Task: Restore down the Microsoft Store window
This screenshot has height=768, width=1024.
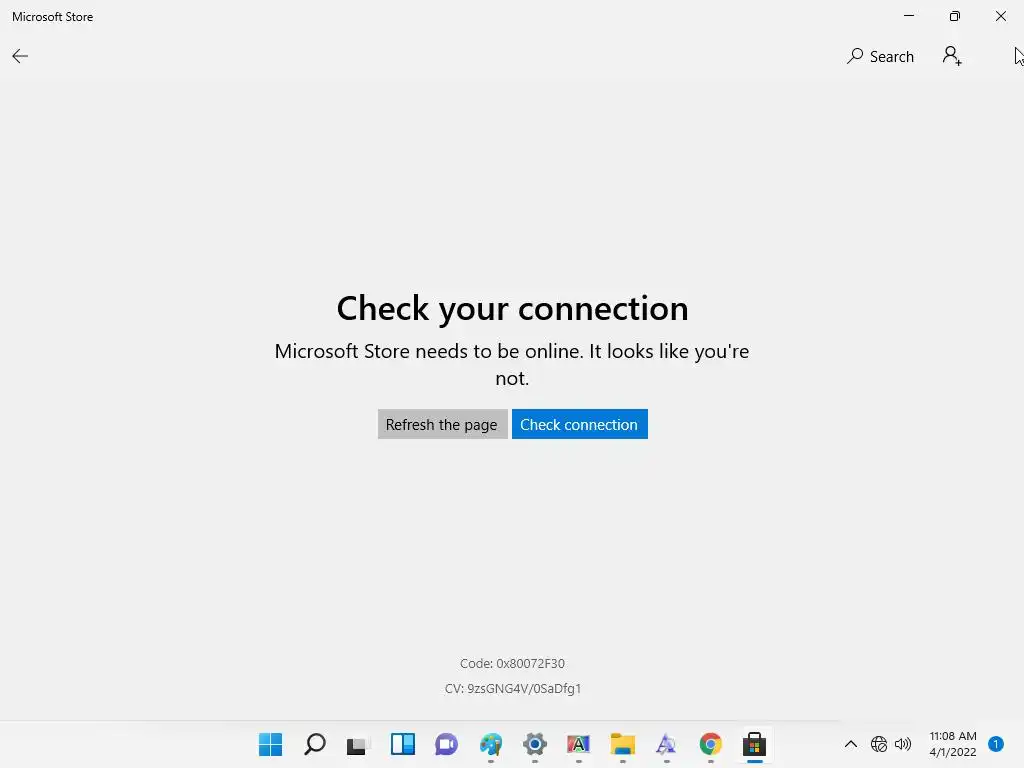Action: 955,16
